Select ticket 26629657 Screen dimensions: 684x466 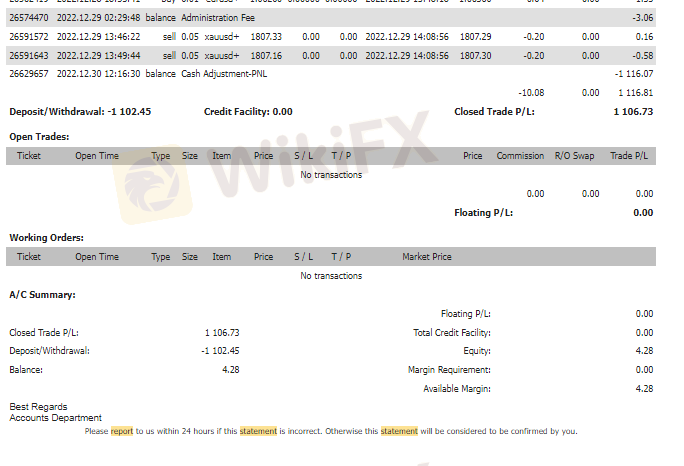[29, 74]
